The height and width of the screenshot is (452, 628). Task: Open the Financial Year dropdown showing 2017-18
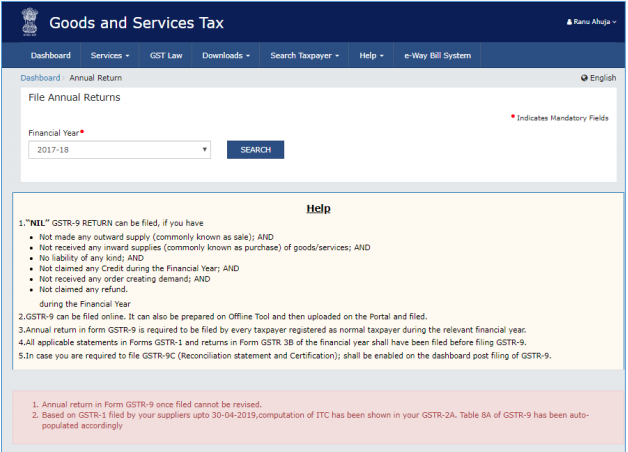tap(119, 150)
